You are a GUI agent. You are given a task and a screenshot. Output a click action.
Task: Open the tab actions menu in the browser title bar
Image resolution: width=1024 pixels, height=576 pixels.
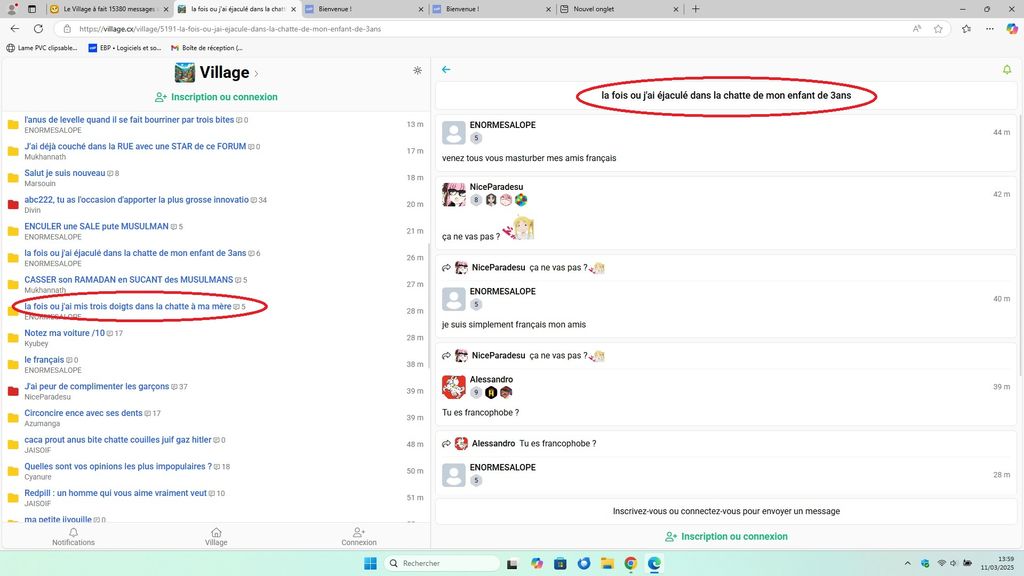(32, 9)
